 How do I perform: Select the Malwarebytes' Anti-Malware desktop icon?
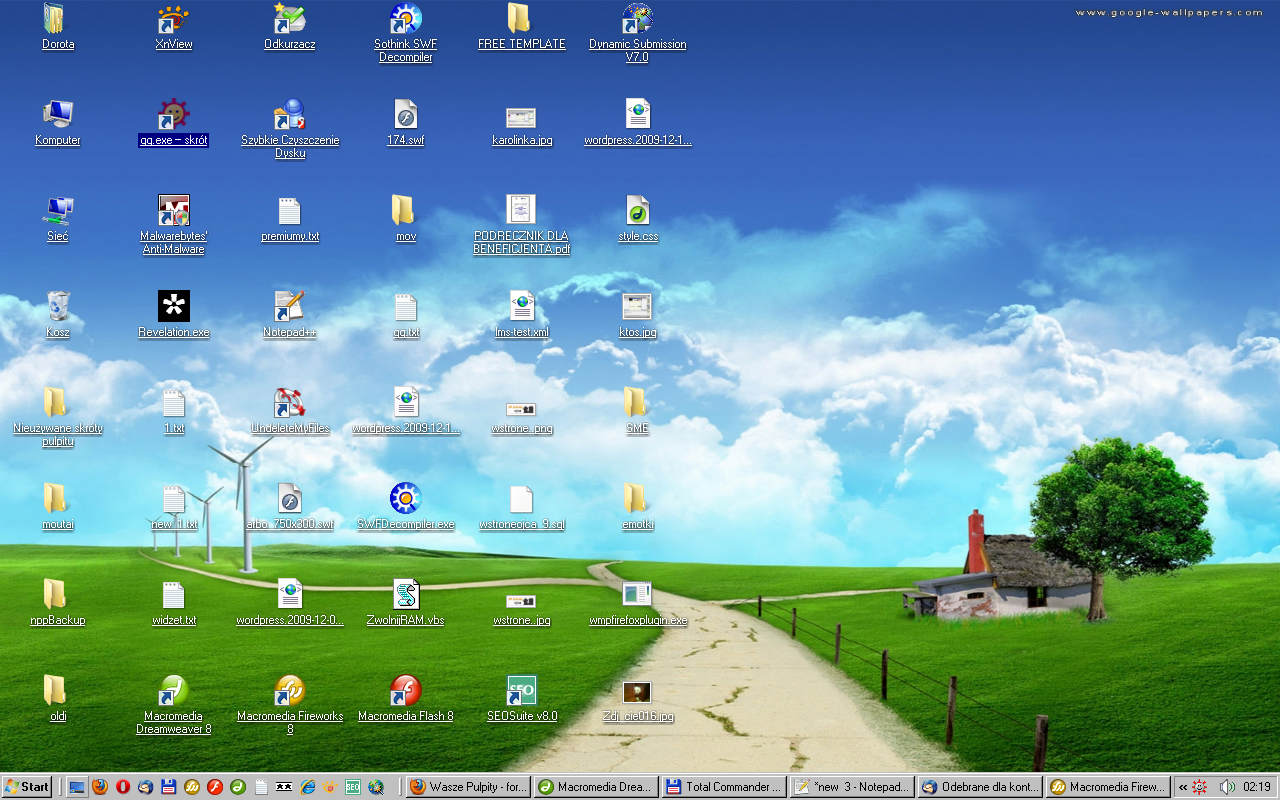(174, 212)
